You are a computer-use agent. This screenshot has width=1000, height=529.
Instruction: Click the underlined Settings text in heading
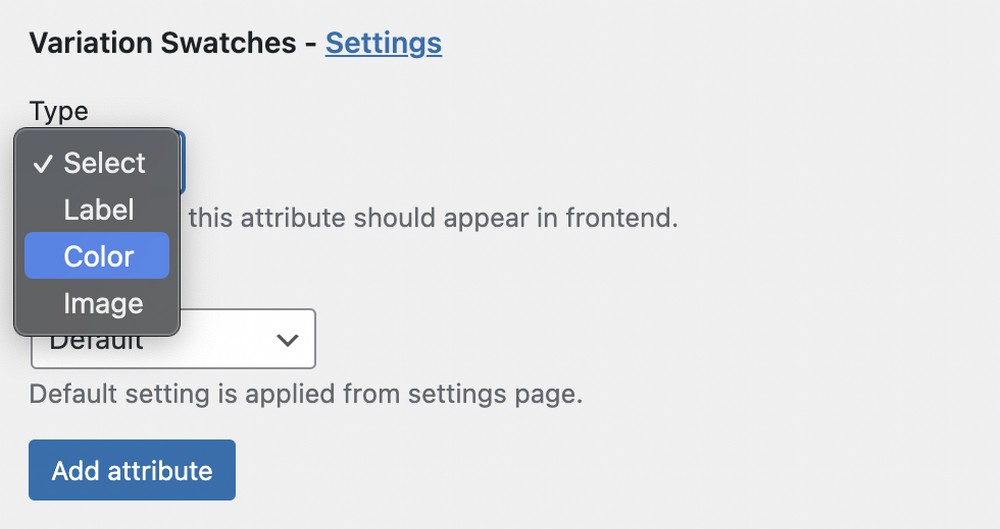coord(383,43)
